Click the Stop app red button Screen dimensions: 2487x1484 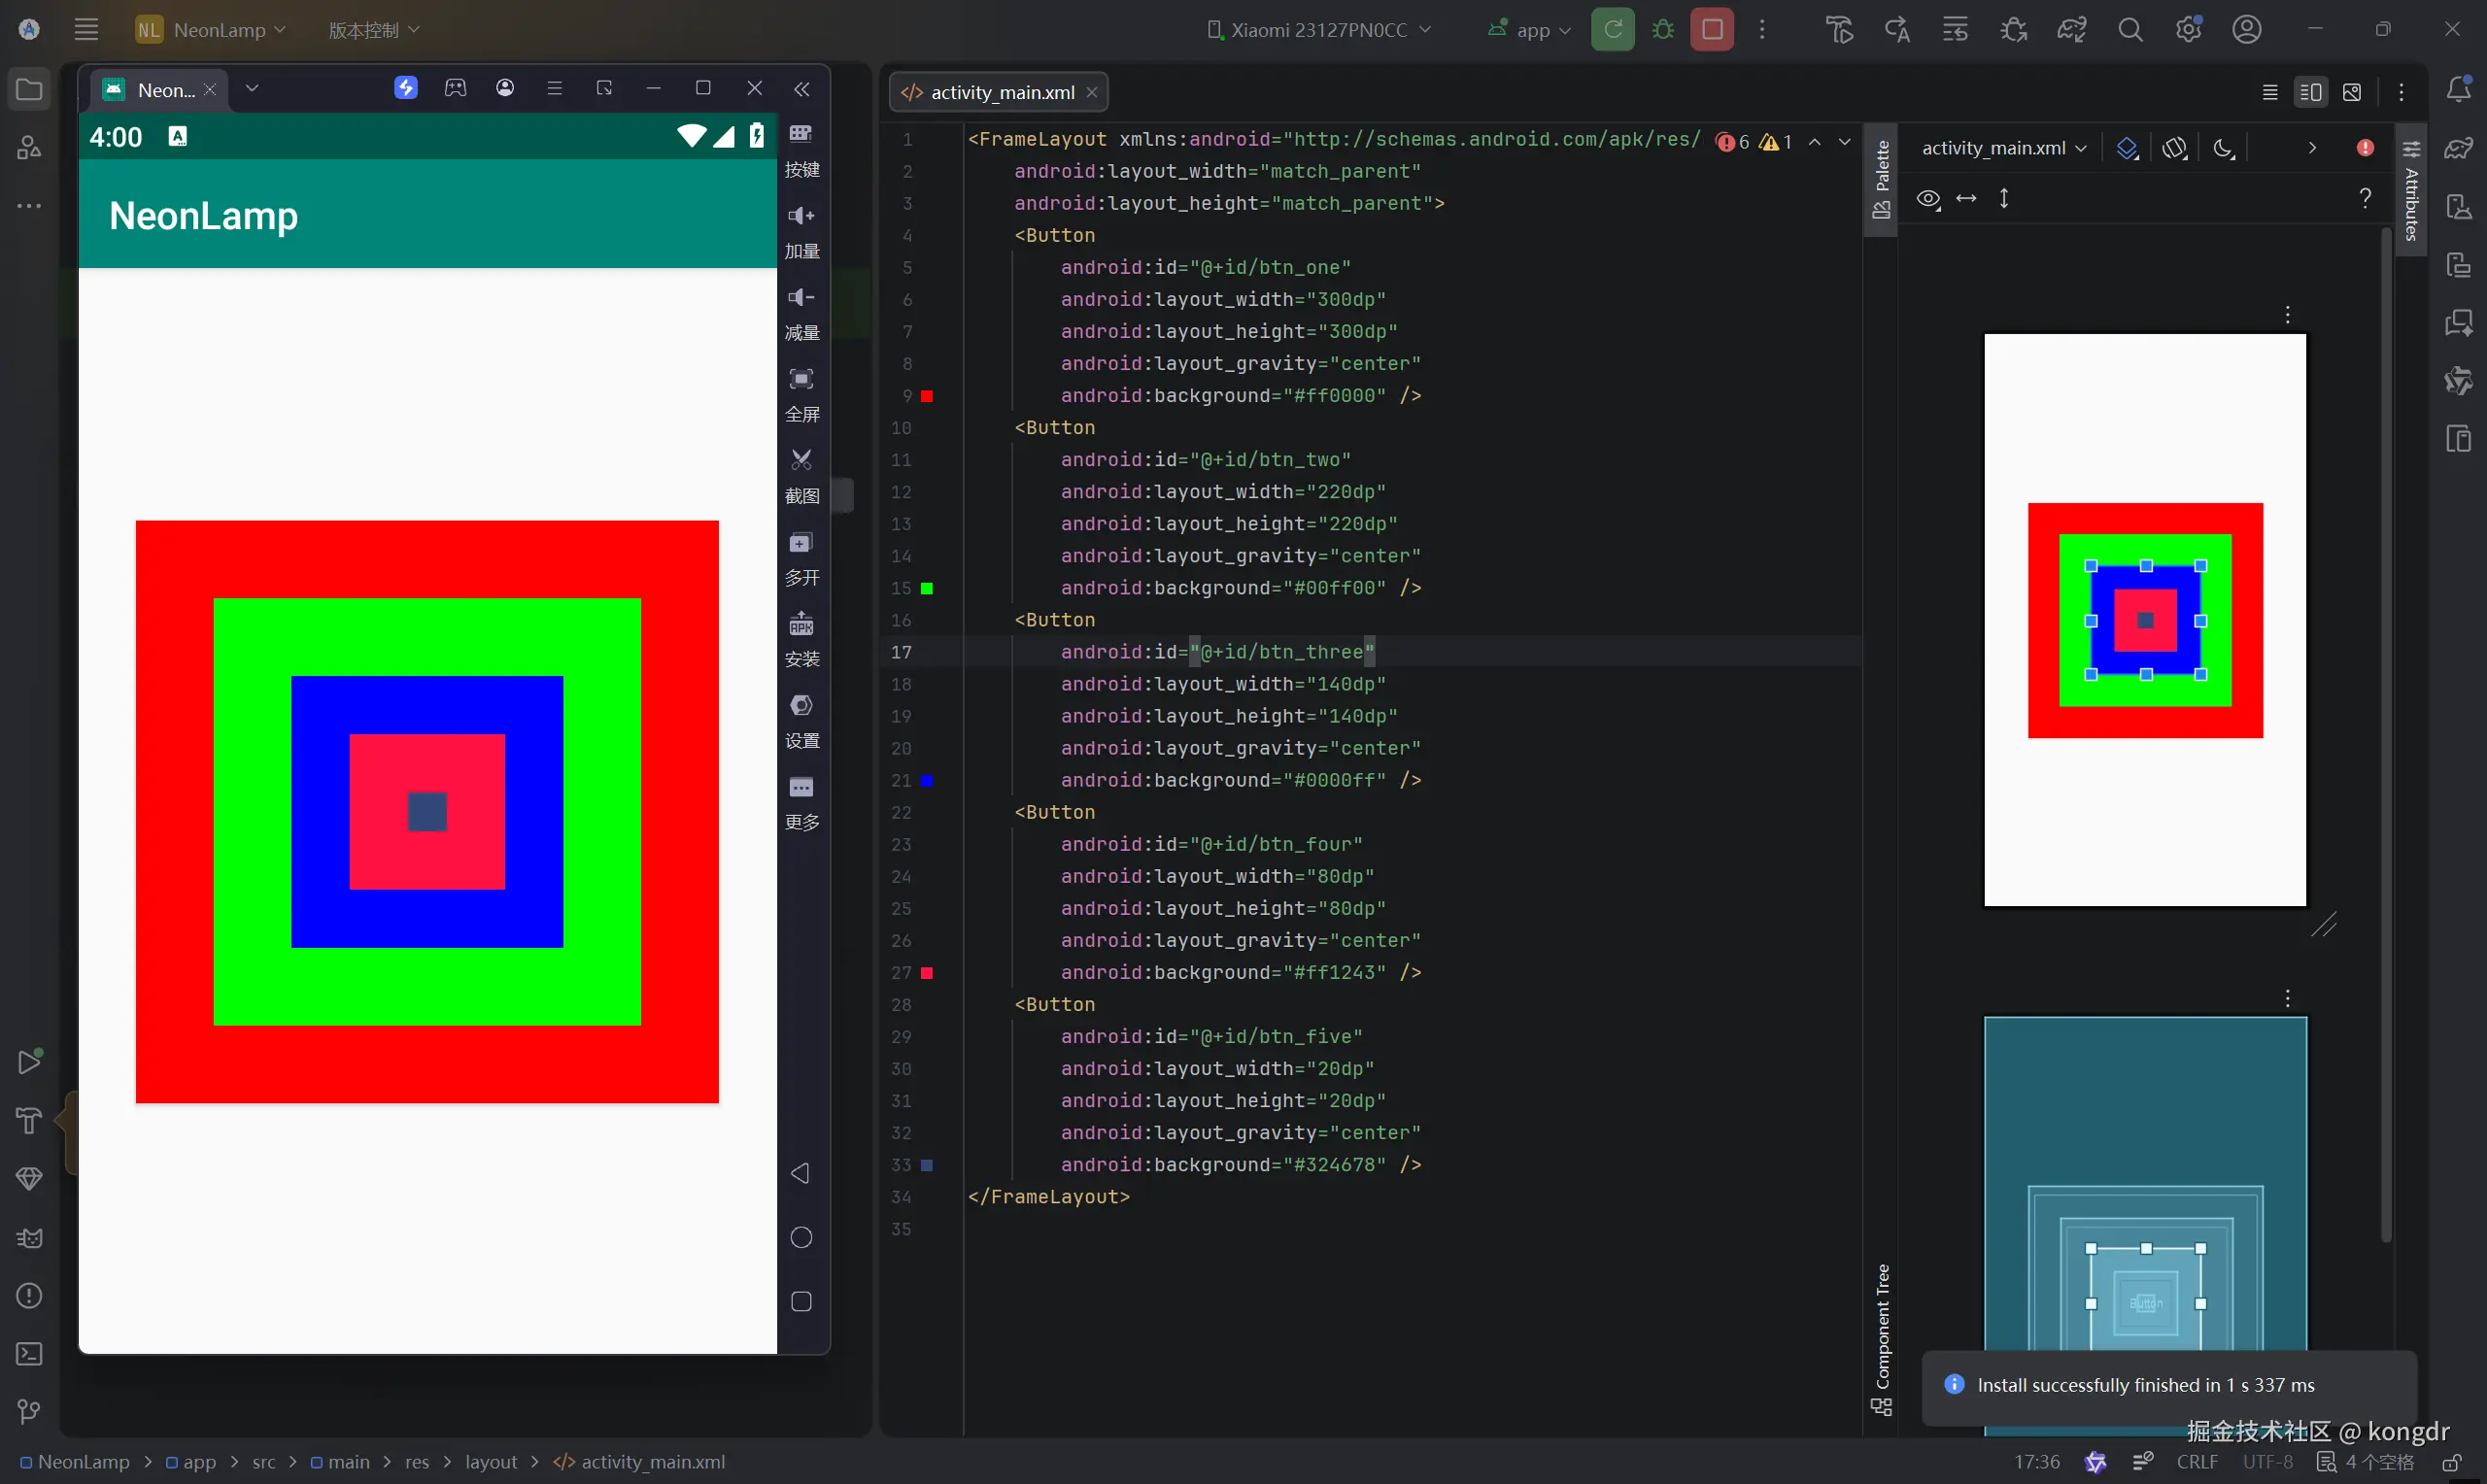pos(1711,29)
